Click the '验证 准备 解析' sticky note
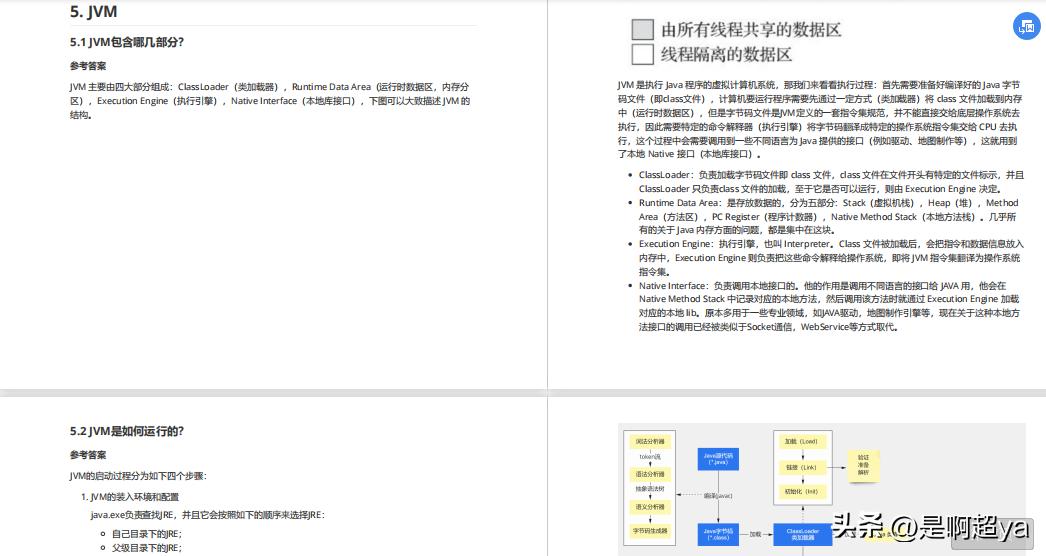 [863, 465]
